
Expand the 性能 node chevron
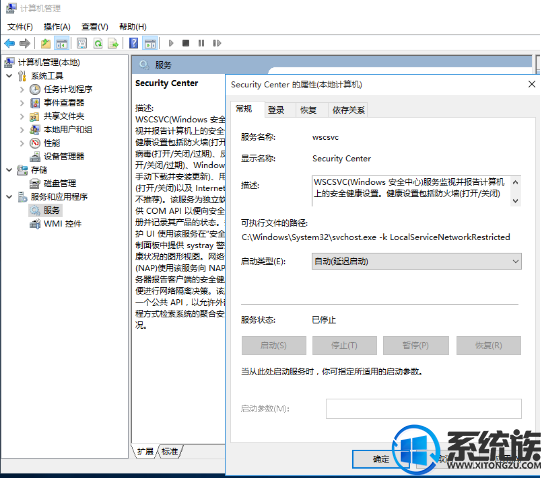[x=22, y=143]
